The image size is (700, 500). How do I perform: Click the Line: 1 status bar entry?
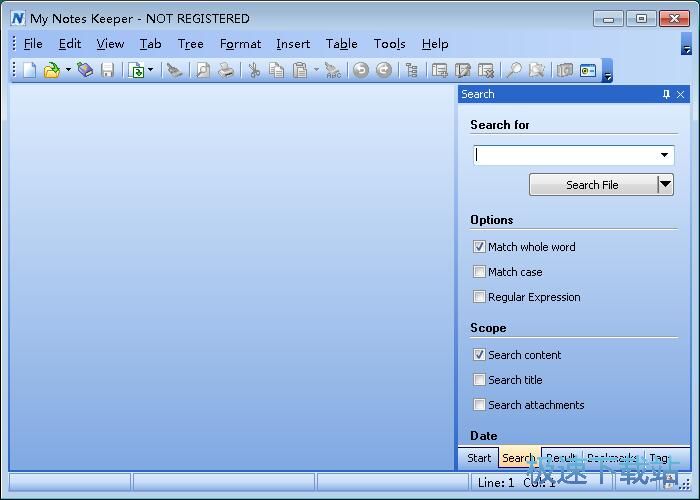(496, 483)
